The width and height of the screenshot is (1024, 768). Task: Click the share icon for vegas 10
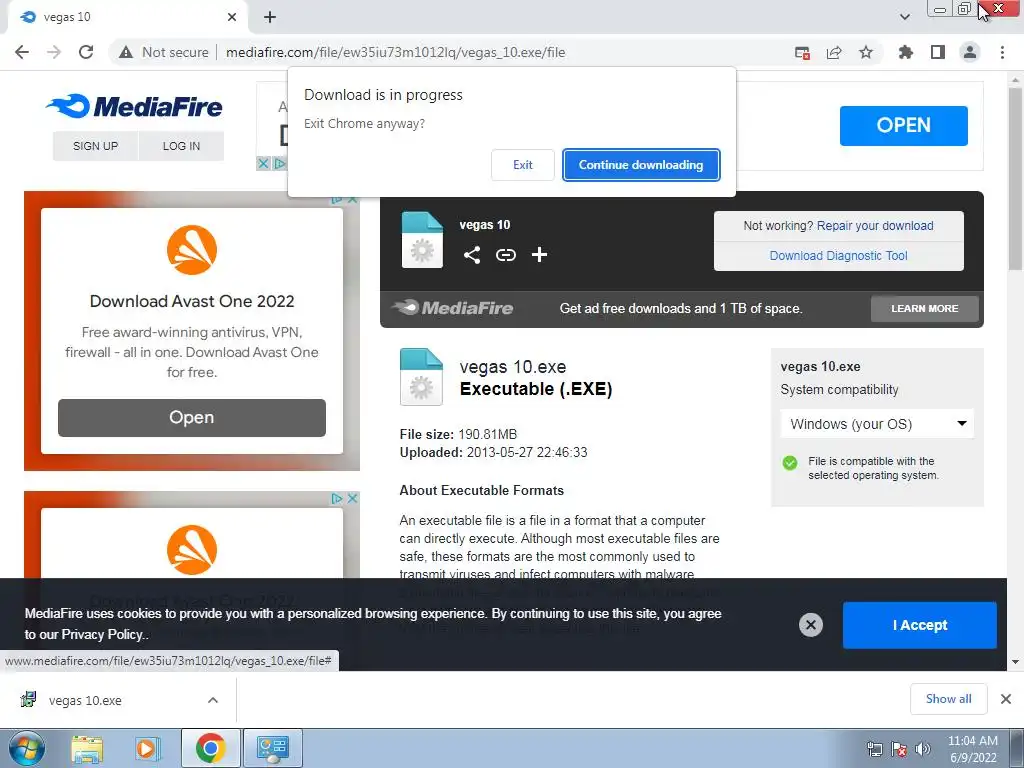(x=472, y=255)
